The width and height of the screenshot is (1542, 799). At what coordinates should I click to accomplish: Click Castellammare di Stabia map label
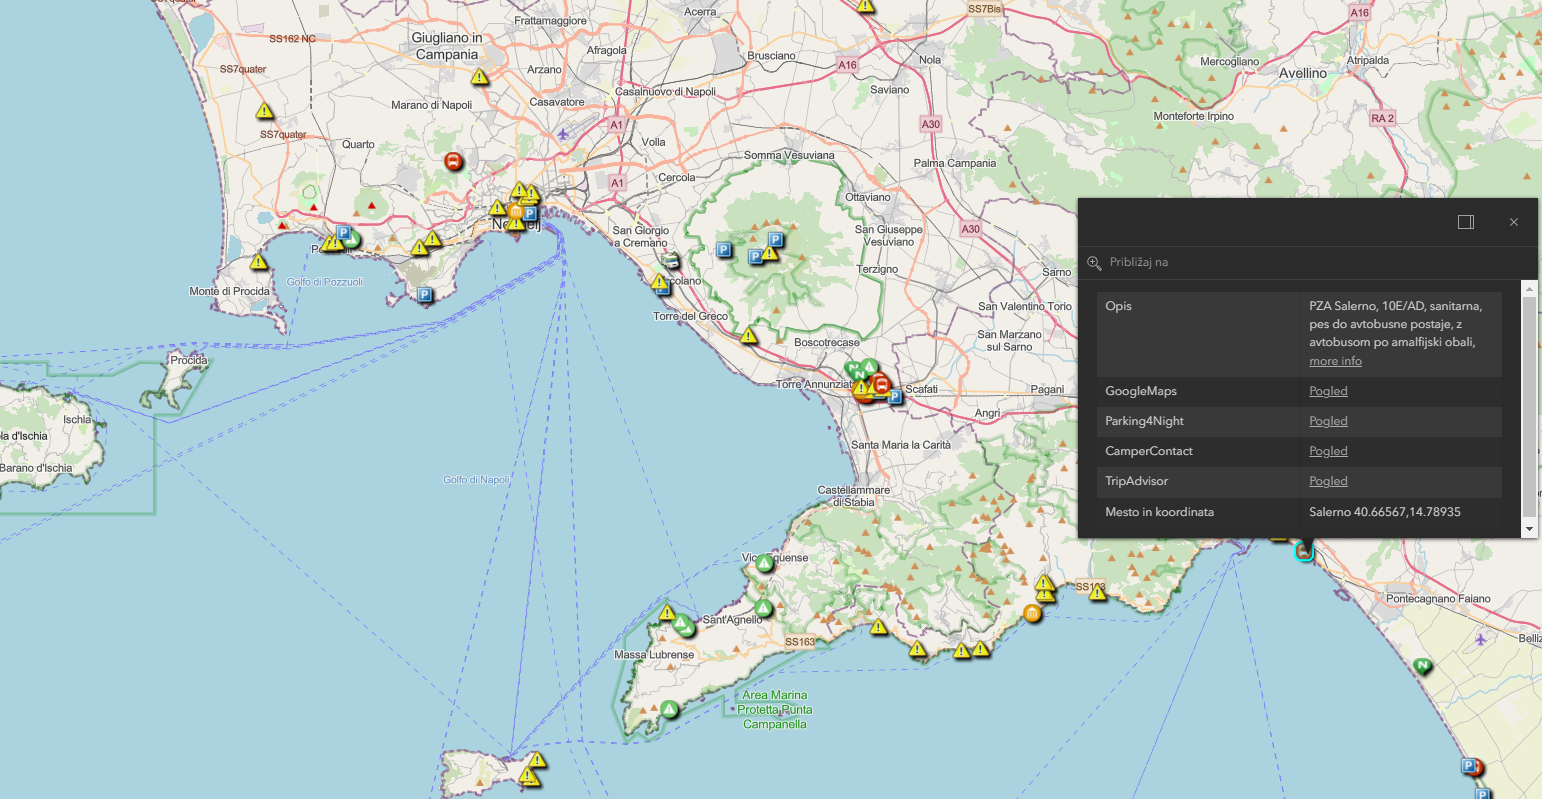click(x=853, y=496)
